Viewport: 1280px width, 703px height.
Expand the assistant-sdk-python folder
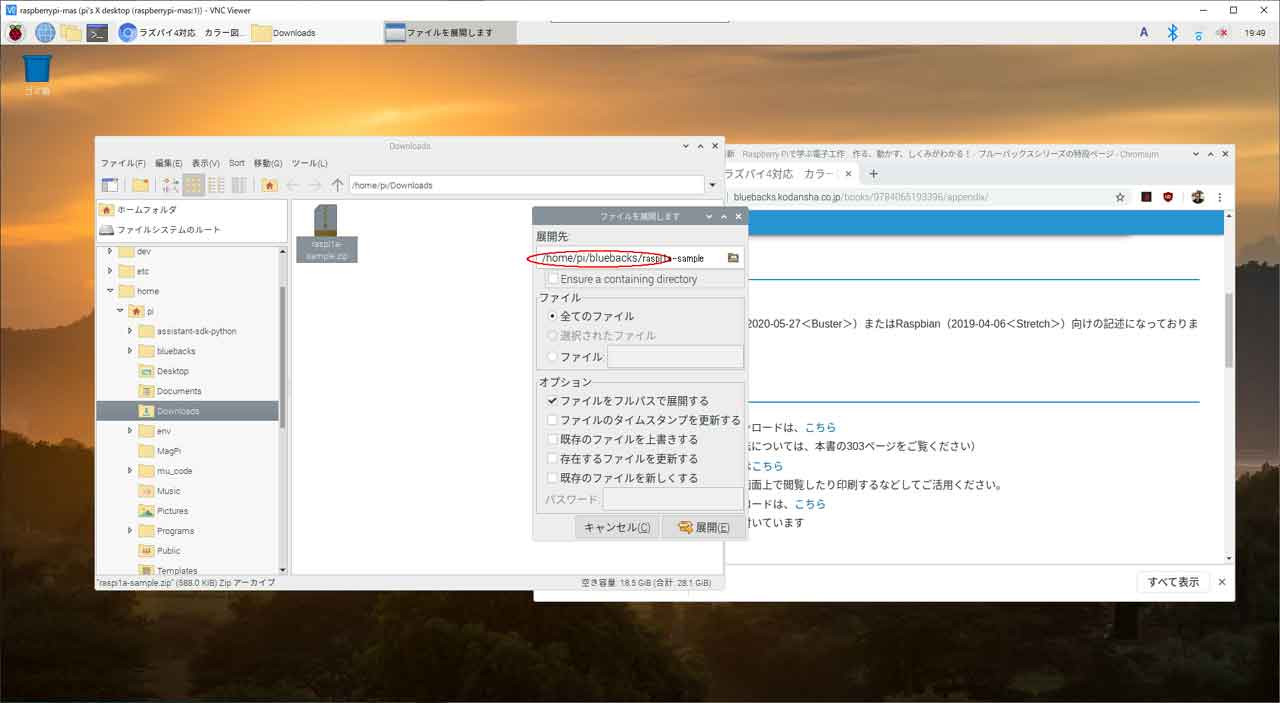point(130,331)
